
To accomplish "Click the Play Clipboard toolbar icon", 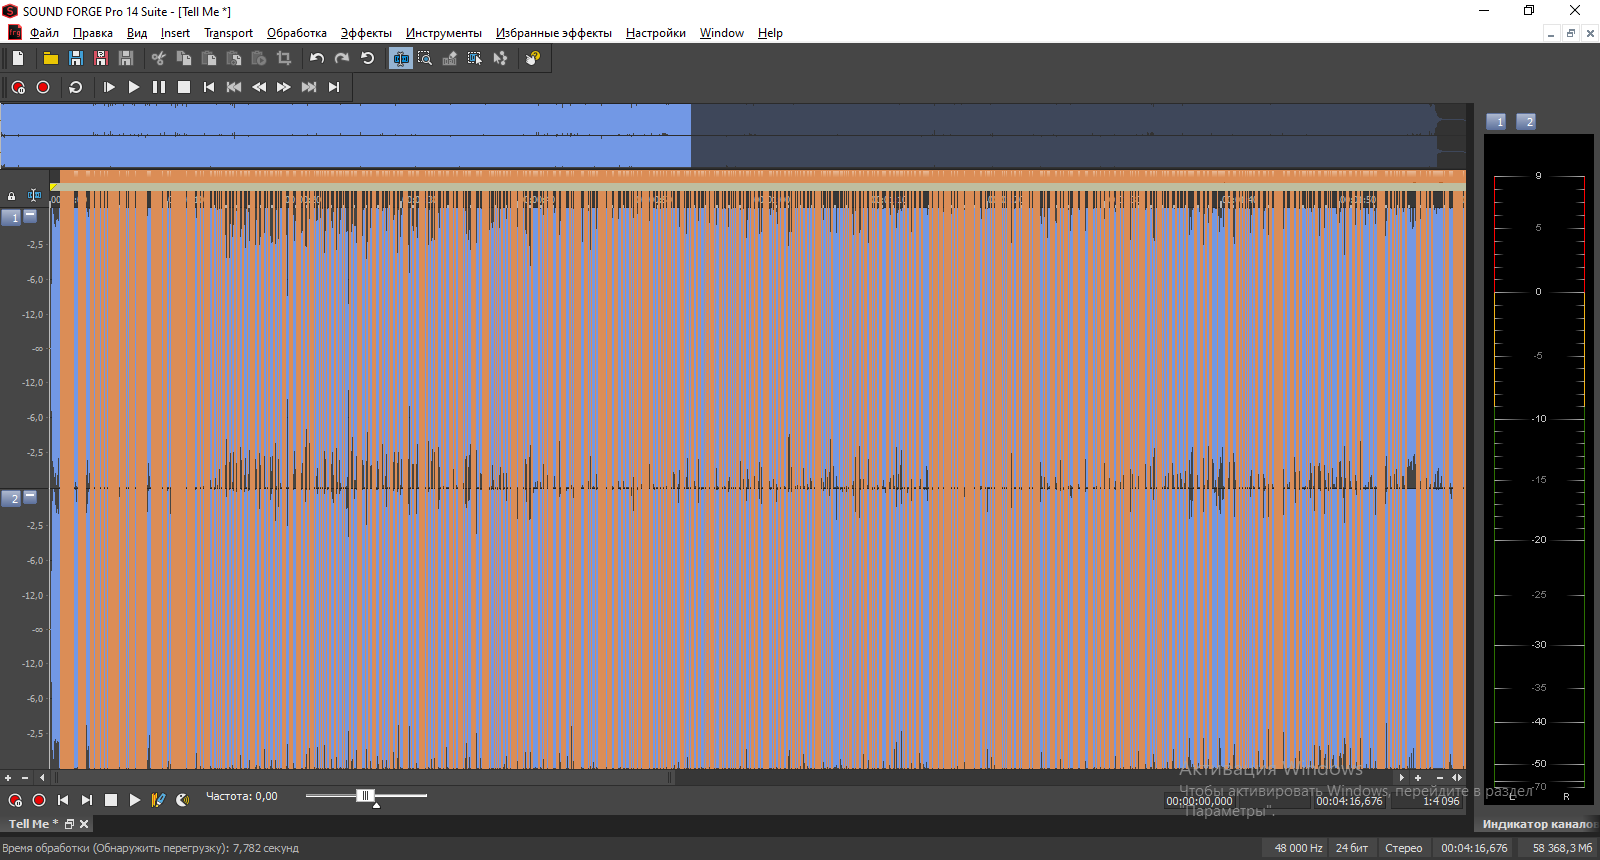I will [259, 58].
